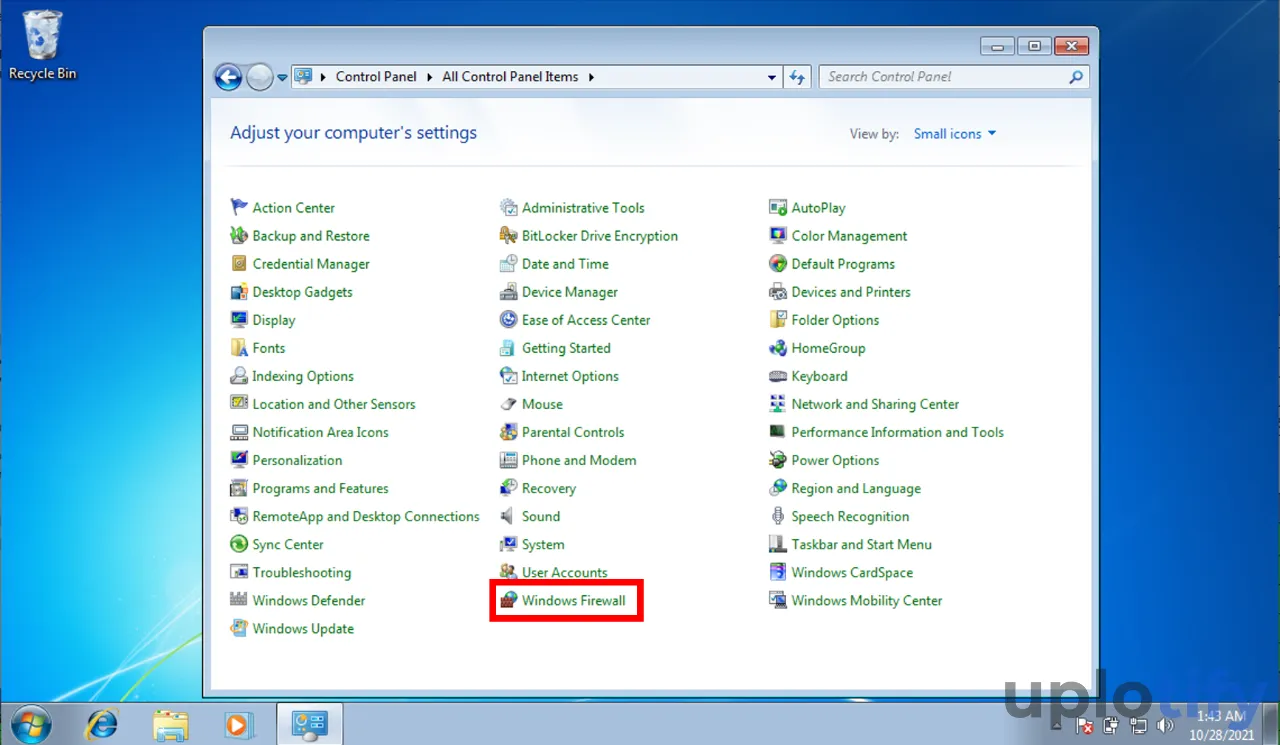Click the Control Panel taskbar button
The image size is (1280, 745).
(x=309, y=723)
